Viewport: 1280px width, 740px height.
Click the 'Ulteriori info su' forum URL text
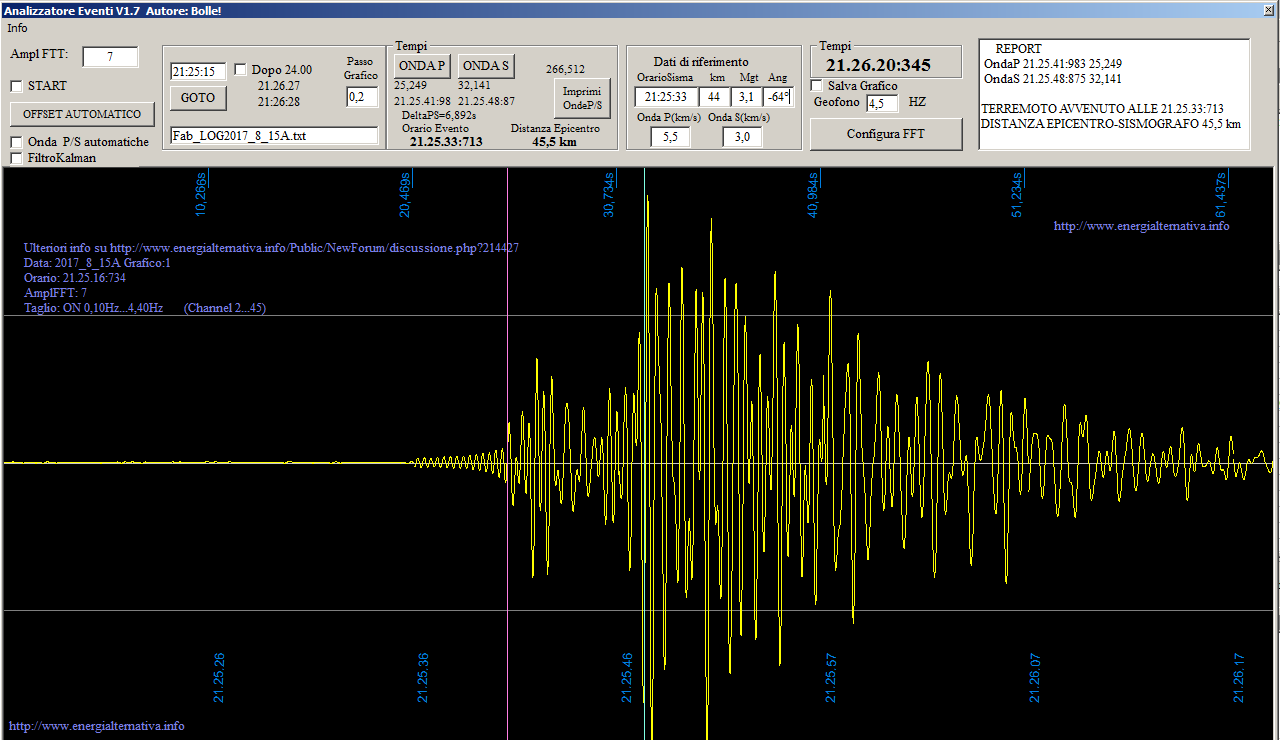pyautogui.click(x=271, y=247)
